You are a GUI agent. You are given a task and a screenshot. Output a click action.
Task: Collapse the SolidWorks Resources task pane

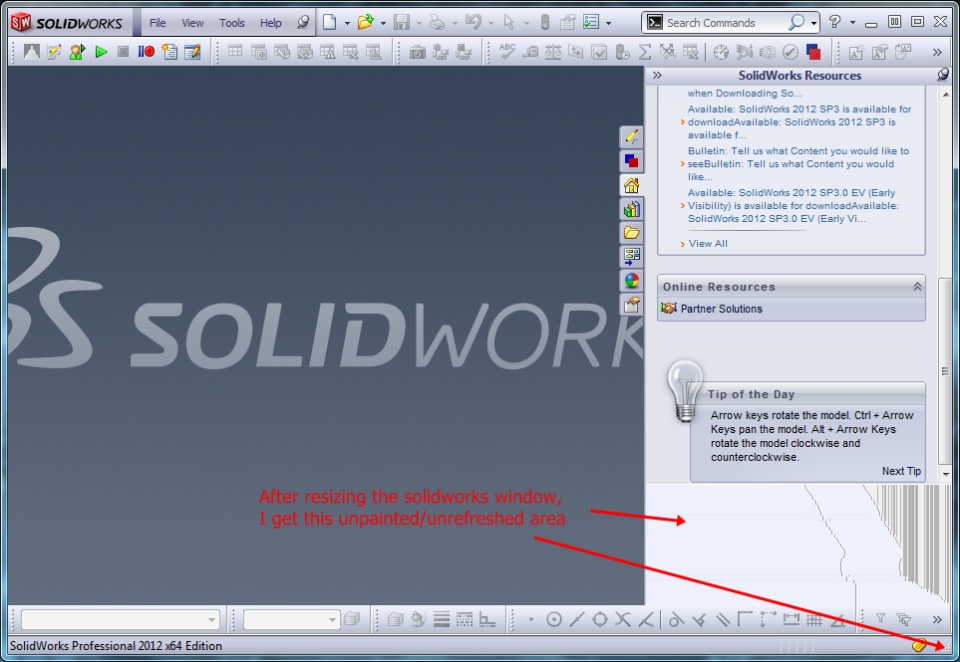click(x=657, y=75)
